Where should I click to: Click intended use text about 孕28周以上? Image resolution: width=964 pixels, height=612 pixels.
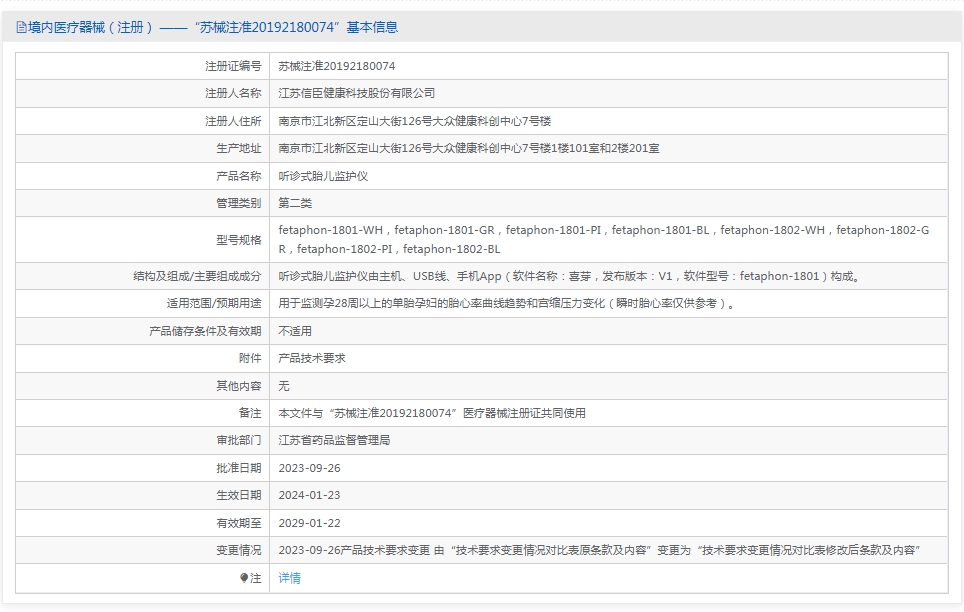(x=507, y=304)
